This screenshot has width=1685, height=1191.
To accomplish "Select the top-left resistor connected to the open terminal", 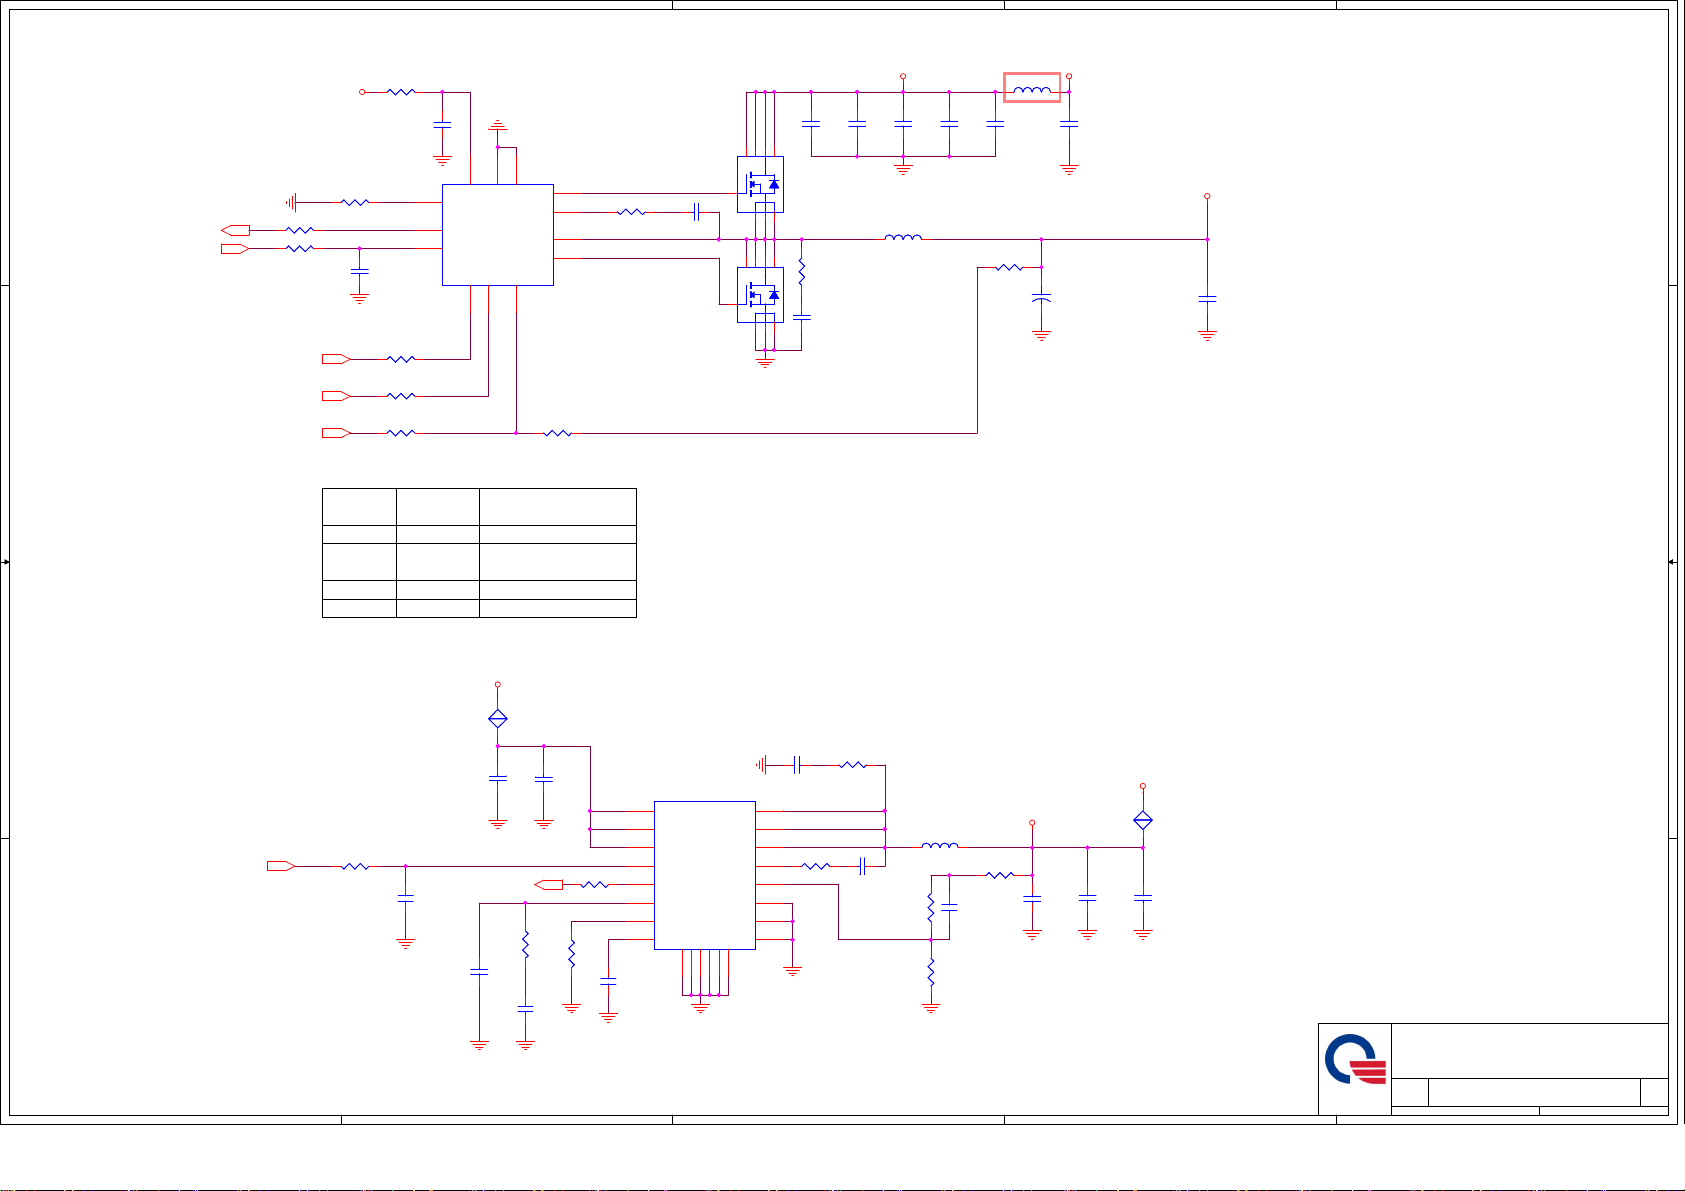I will [x=401, y=91].
